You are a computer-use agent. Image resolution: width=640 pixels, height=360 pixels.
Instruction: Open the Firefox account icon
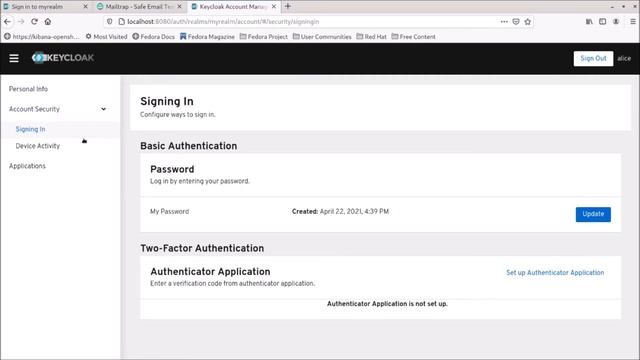coord(616,22)
